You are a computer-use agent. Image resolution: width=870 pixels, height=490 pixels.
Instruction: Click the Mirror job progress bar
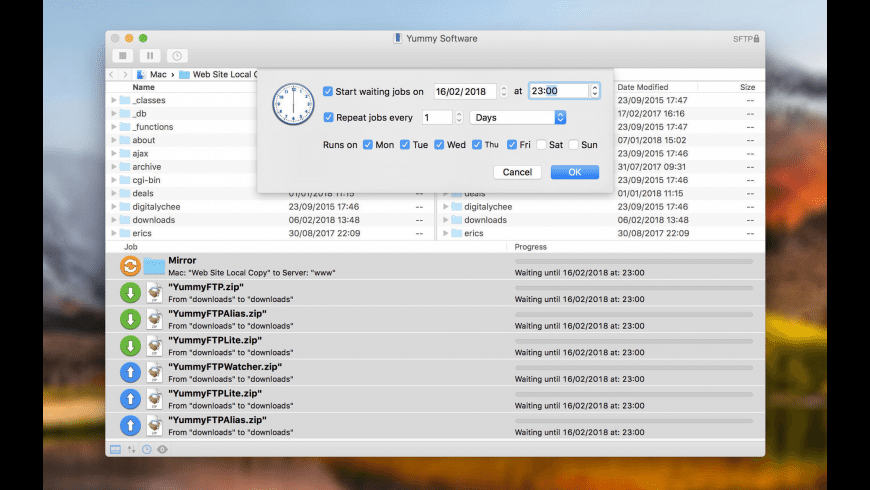(x=634, y=261)
